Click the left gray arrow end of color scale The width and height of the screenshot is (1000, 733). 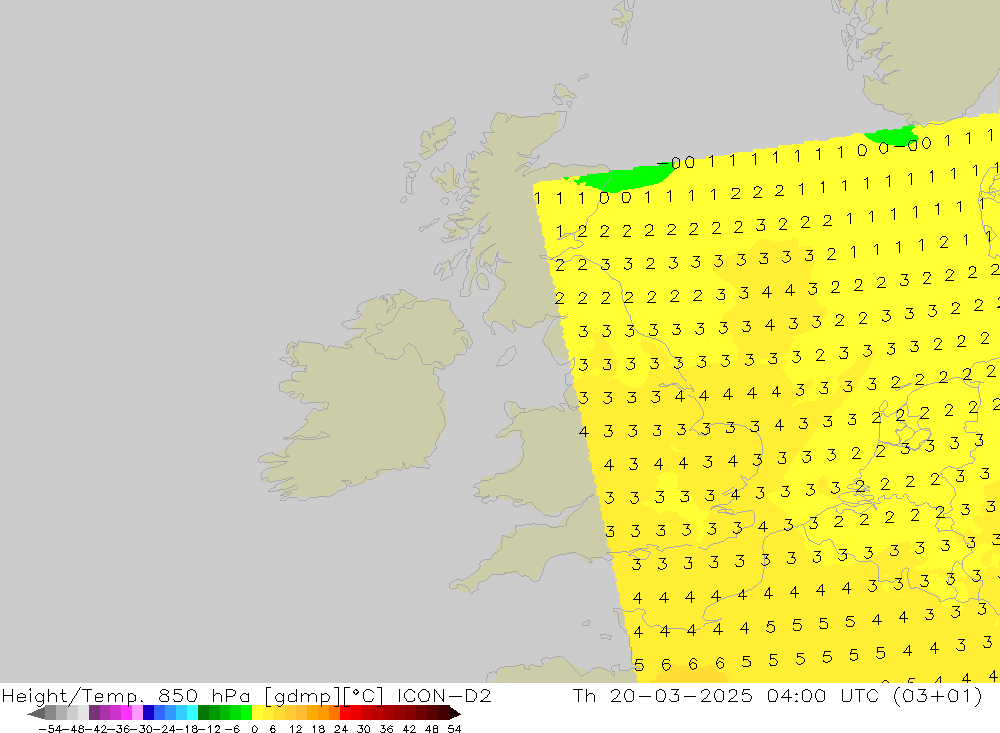(36, 713)
